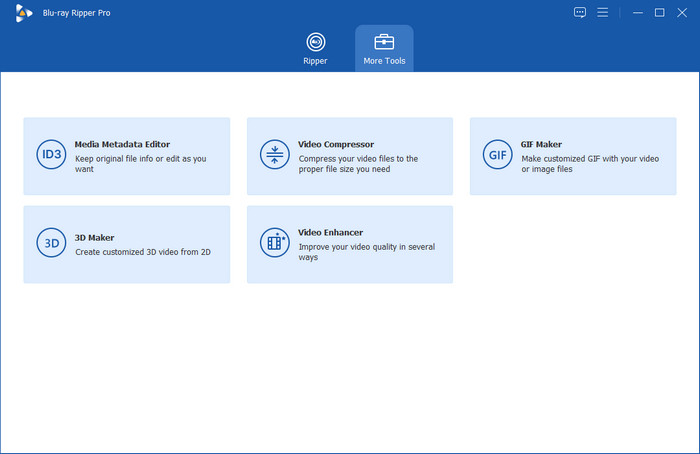Open the feedback message icon in title bar
700x454 pixels.
(x=579, y=12)
